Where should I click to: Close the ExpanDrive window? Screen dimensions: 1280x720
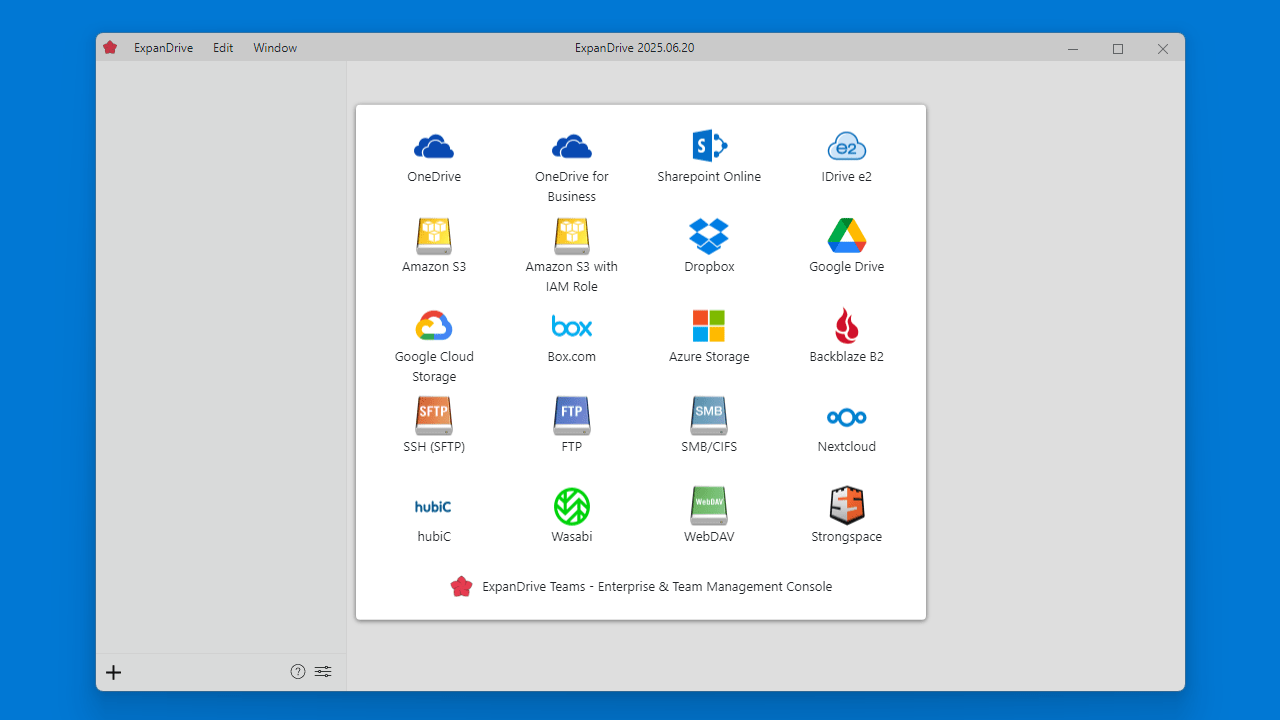[1163, 48]
